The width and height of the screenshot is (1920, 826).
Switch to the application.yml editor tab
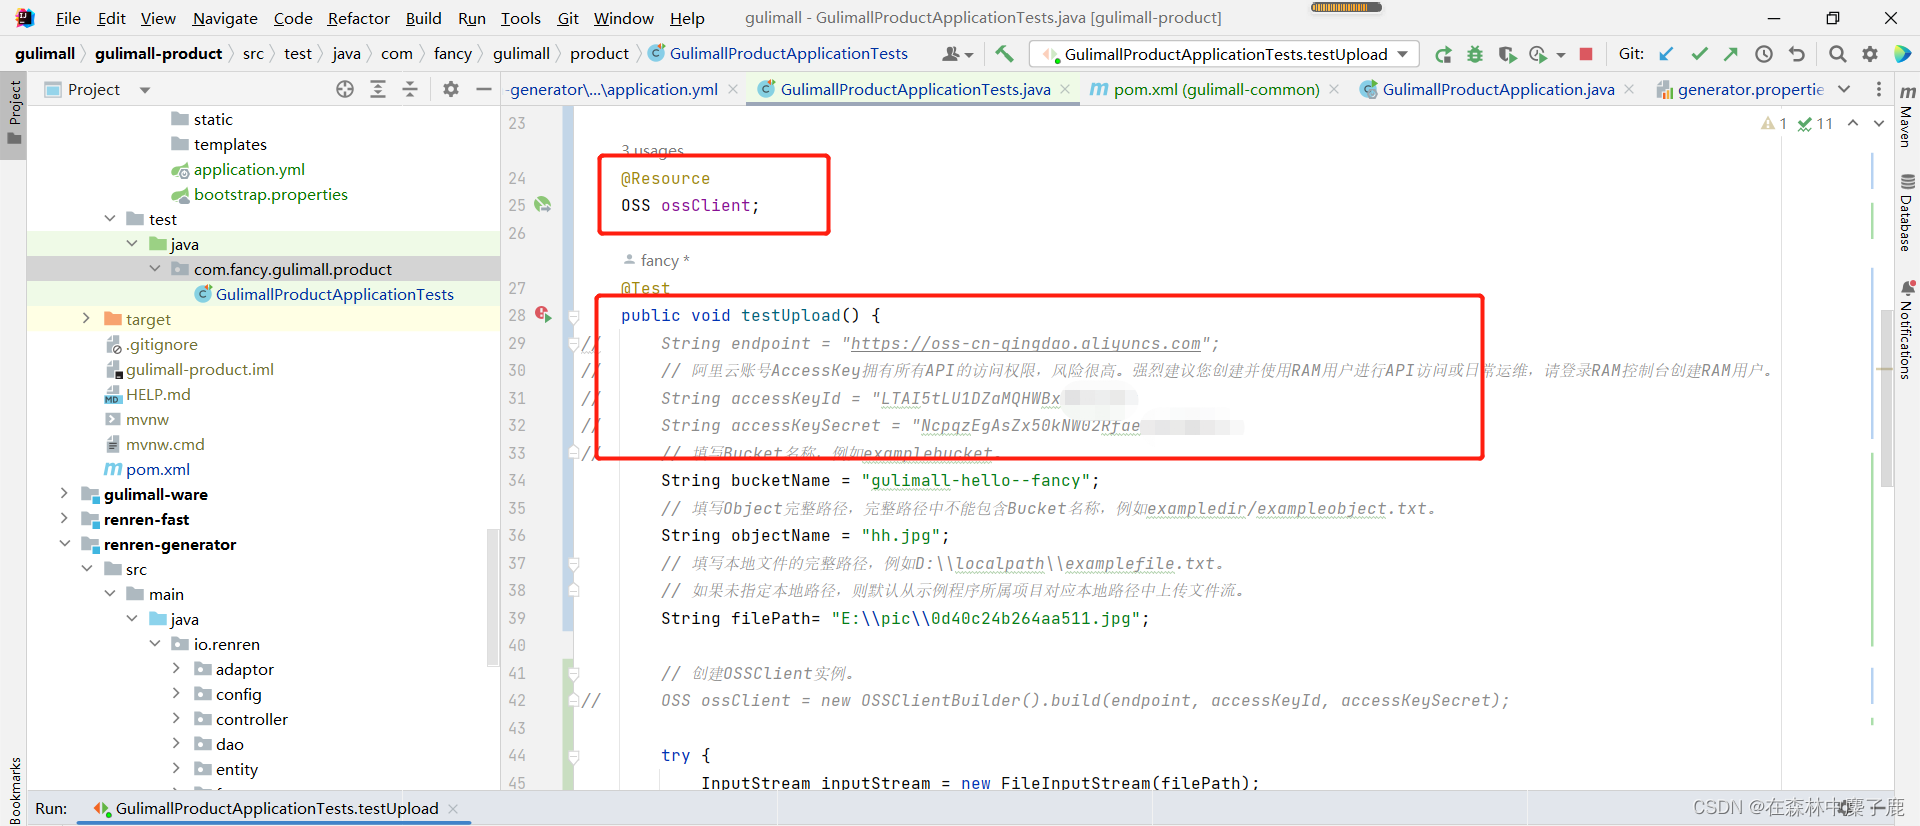pos(614,89)
